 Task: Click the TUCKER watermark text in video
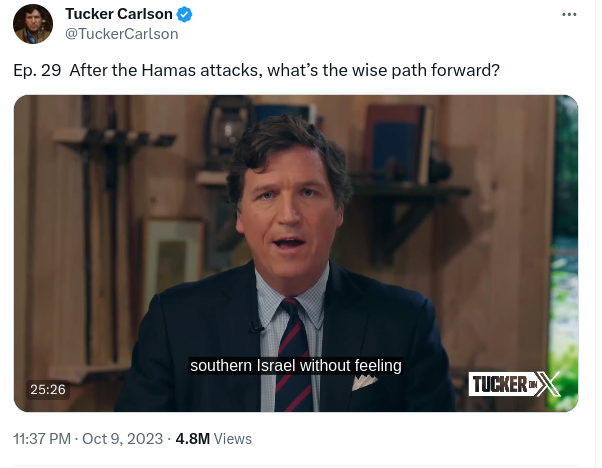[500, 385]
